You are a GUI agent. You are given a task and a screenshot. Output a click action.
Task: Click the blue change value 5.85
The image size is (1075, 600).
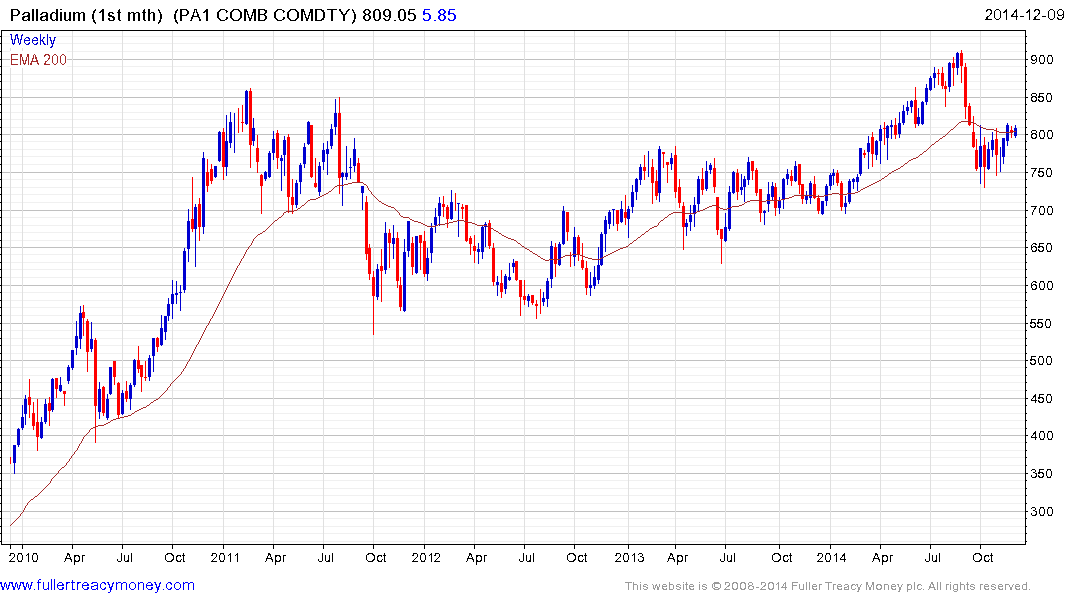click(x=439, y=15)
